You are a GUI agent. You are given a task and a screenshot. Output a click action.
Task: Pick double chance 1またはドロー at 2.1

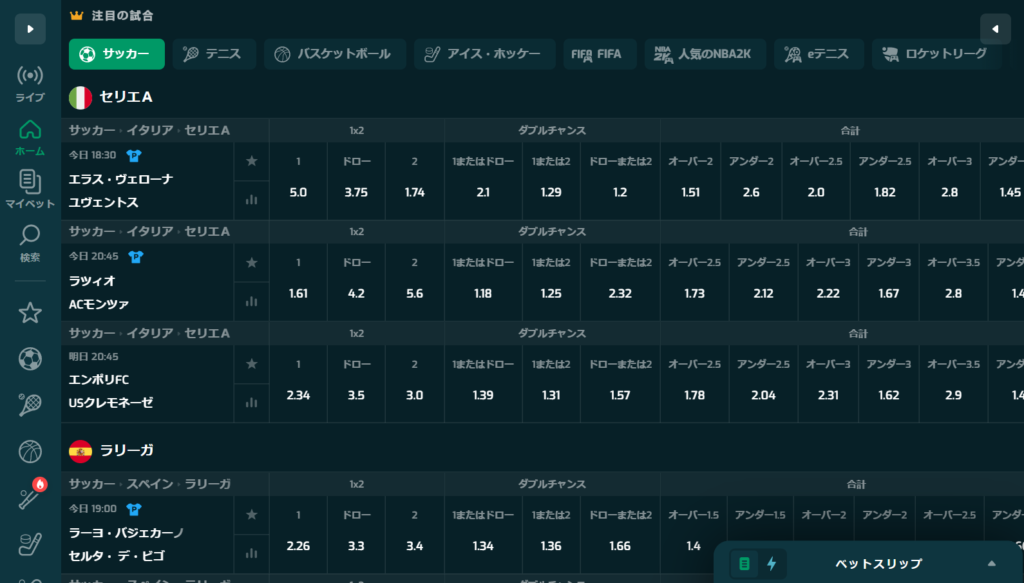[x=483, y=181]
